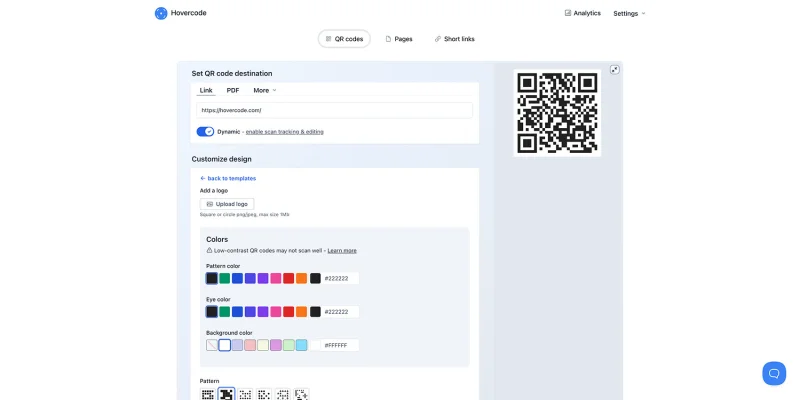This screenshot has height=400, width=800.
Task: Pick the pink Pattern color swatch
Action: (x=276, y=278)
